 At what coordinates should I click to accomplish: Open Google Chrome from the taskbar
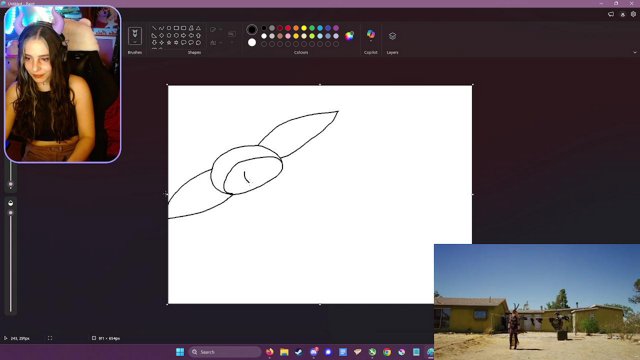387,352
